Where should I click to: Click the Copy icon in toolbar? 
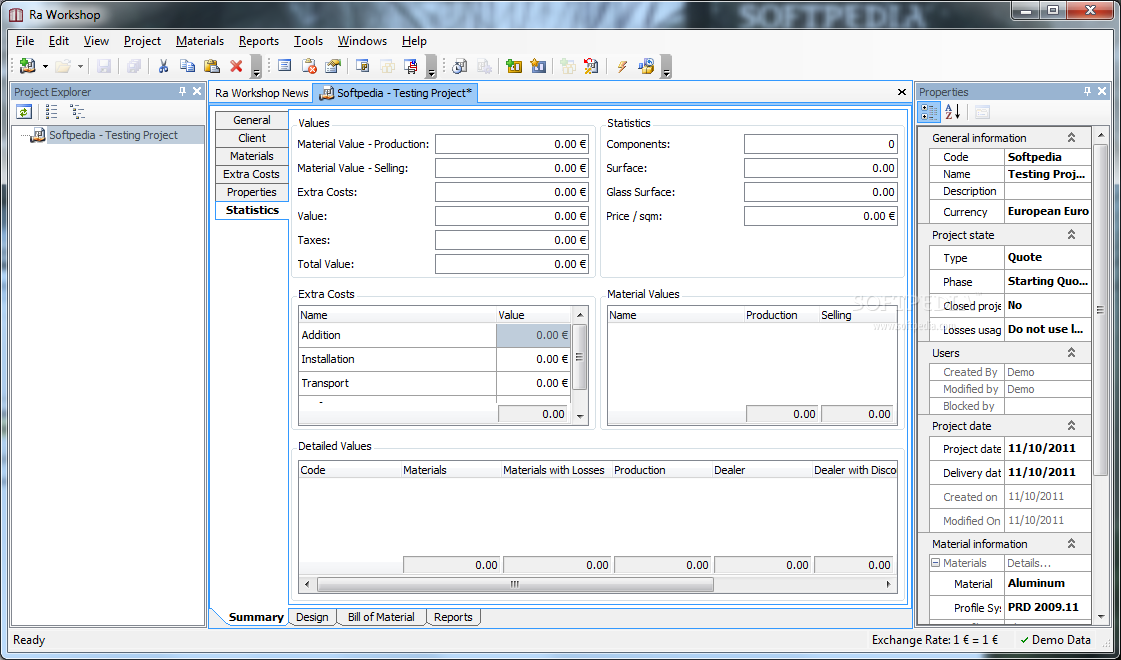[x=187, y=67]
